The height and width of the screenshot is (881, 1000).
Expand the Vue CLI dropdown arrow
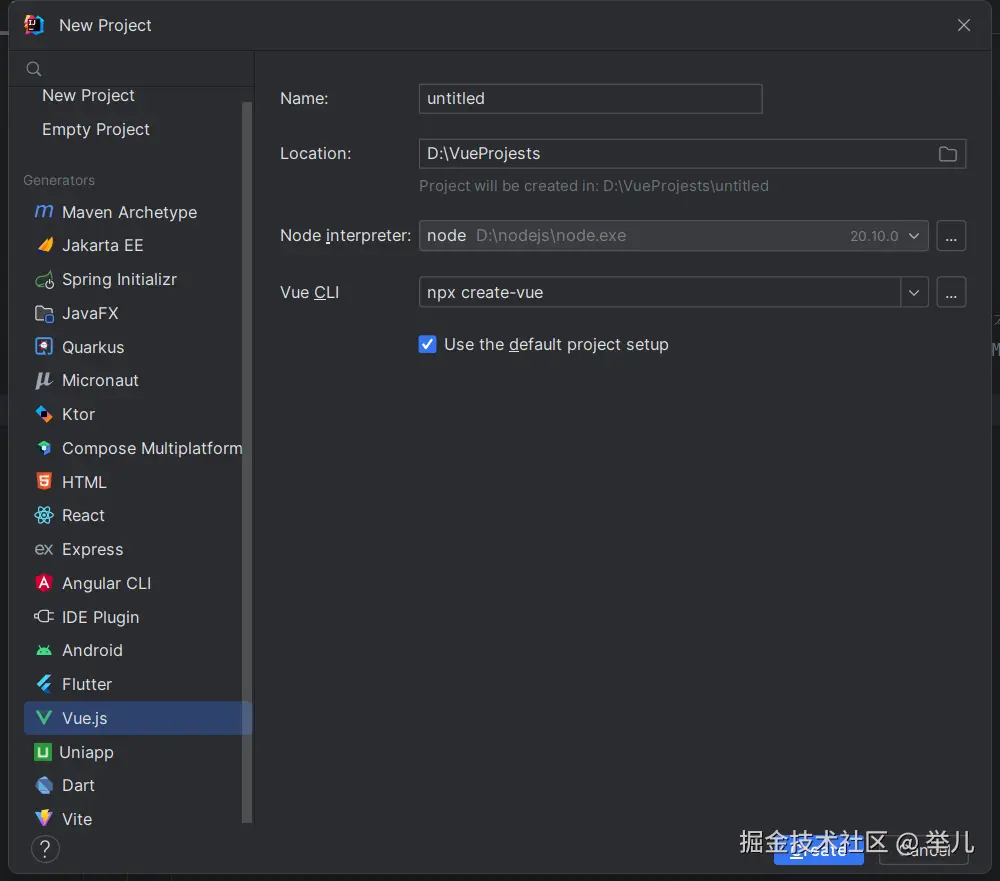coord(914,292)
